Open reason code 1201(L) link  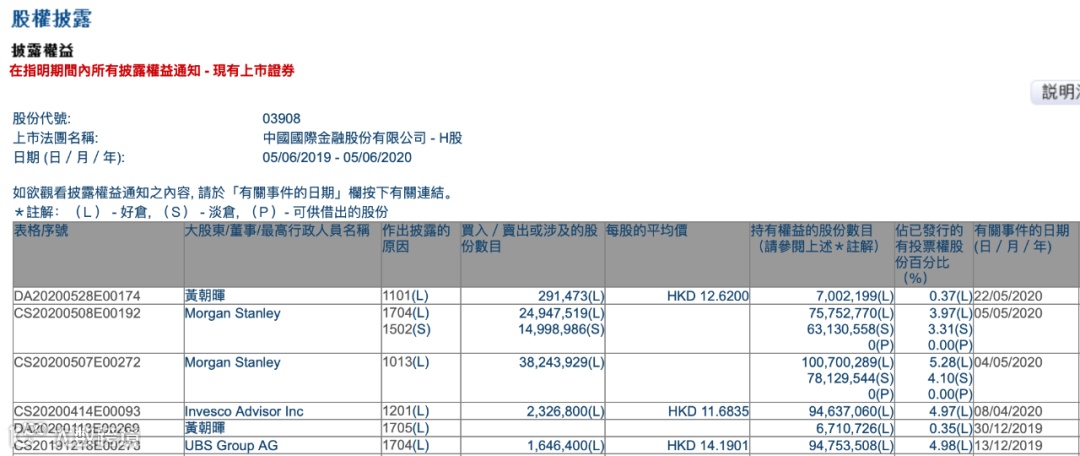tap(405, 412)
